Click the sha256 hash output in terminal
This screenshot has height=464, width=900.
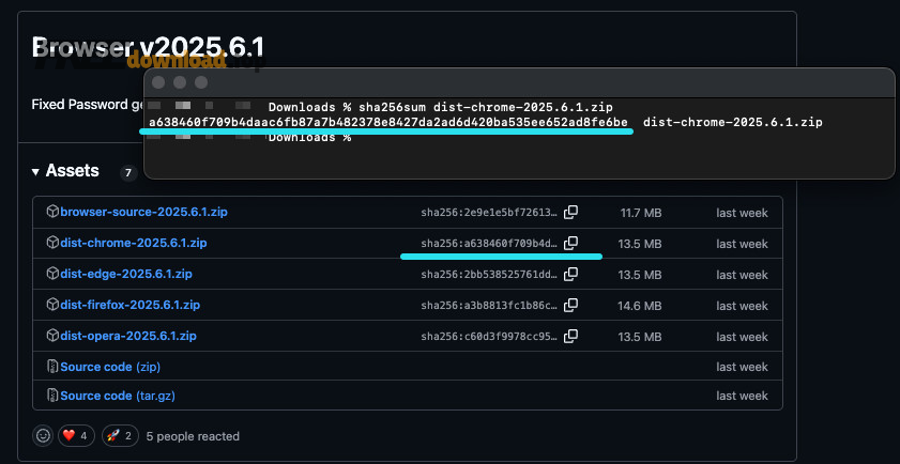pyautogui.click(x=388, y=122)
